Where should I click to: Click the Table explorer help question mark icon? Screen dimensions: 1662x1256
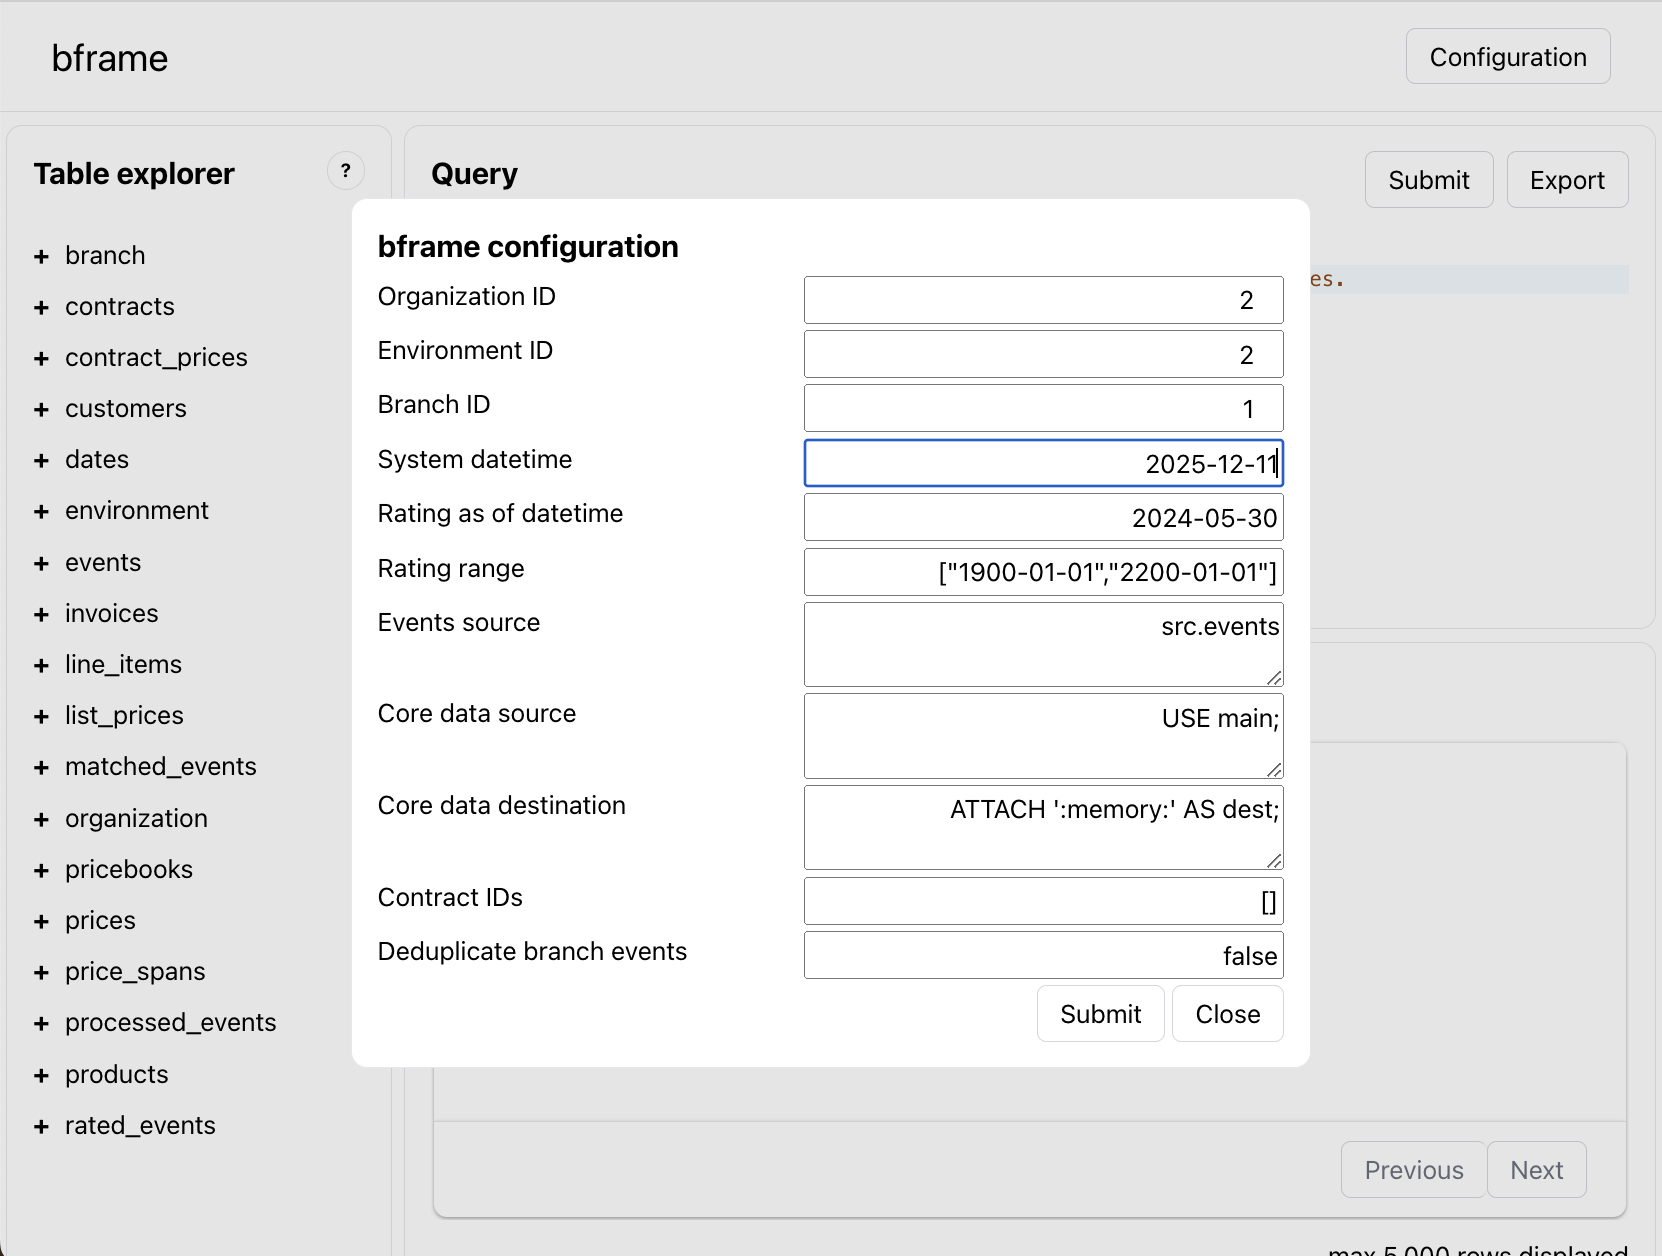[346, 171]
